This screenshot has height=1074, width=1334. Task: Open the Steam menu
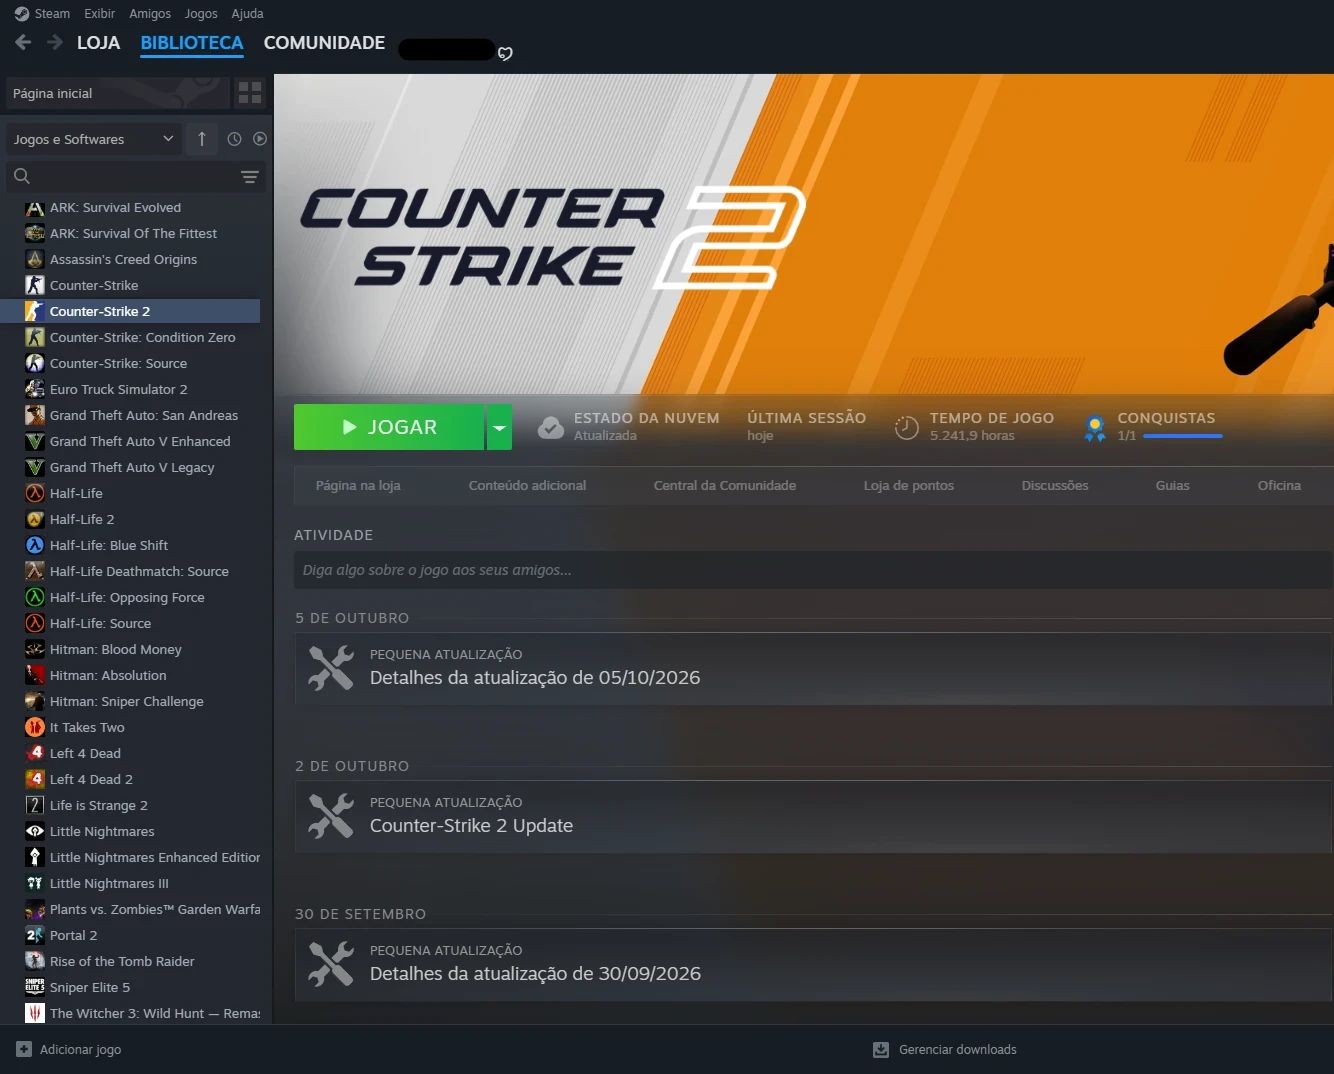(52, 14)
